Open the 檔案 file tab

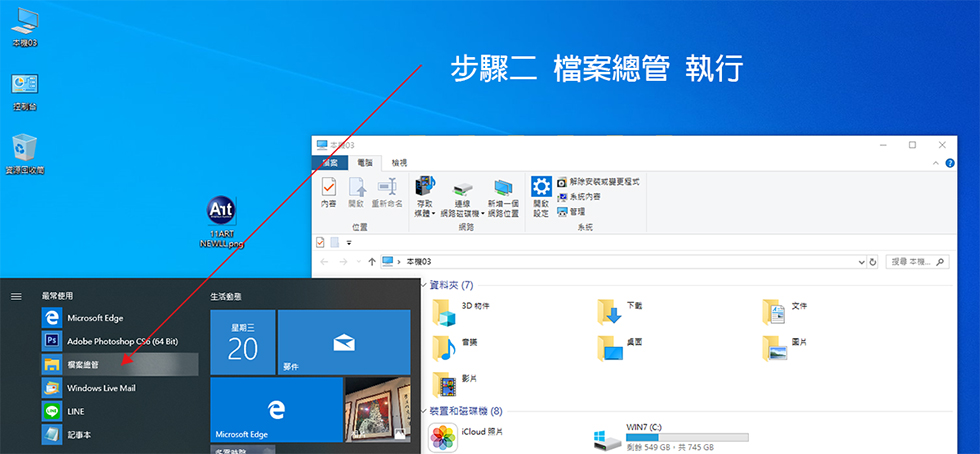coord(329,162)
